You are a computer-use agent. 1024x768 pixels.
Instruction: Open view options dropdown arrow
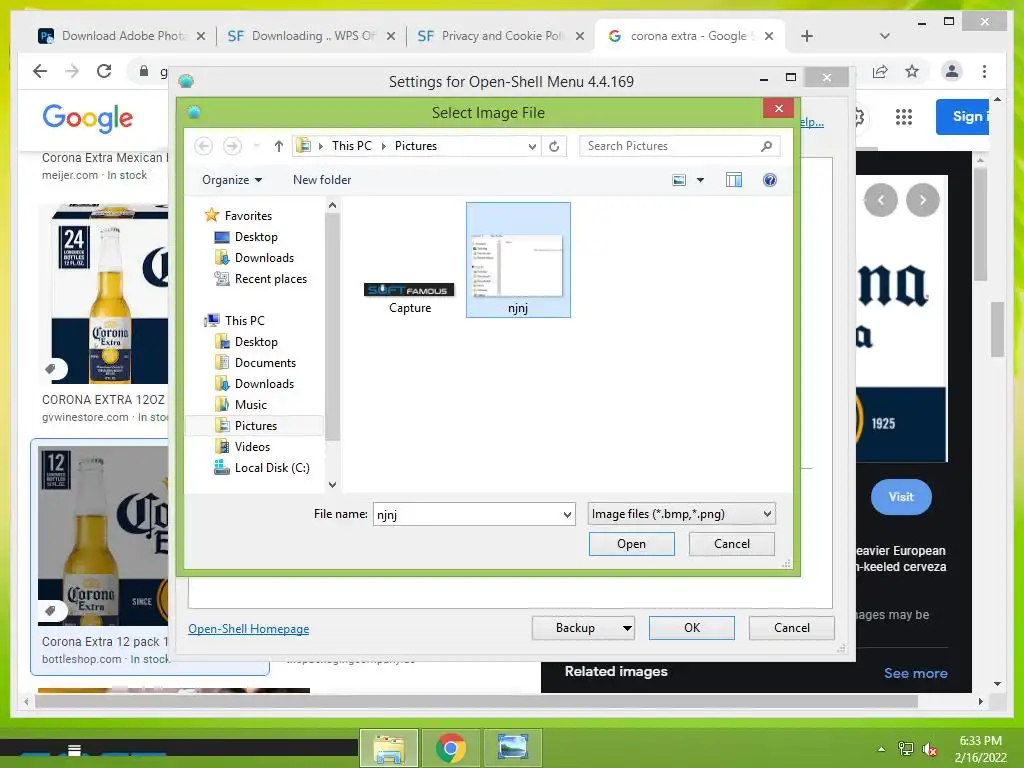pos(700,180)
